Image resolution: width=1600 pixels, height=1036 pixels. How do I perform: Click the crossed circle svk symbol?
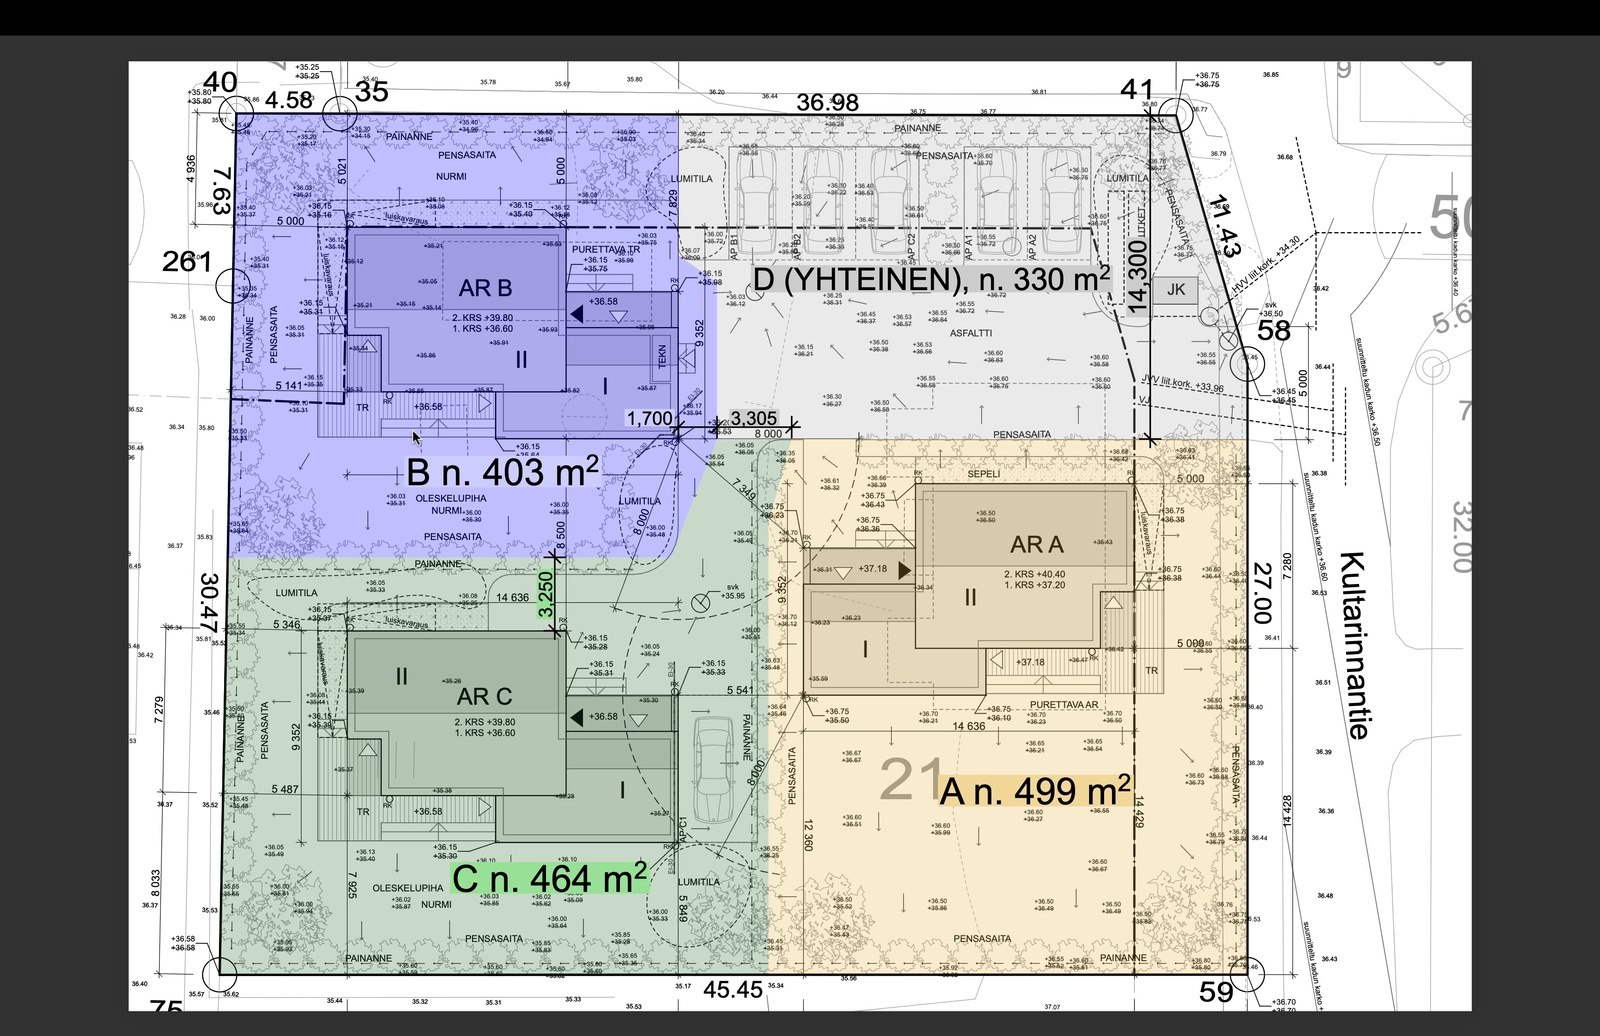(700, 603)
